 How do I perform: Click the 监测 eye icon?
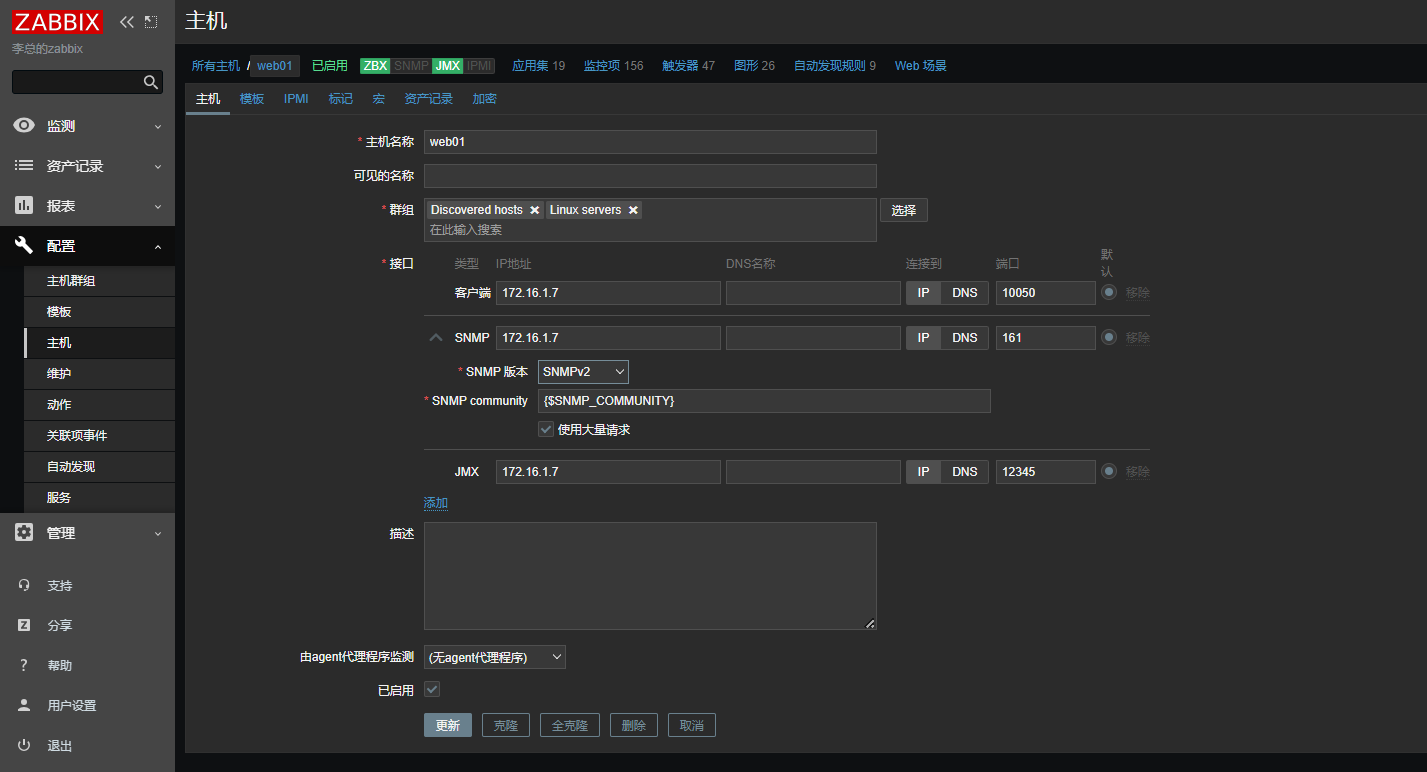[x=24, y=126]
